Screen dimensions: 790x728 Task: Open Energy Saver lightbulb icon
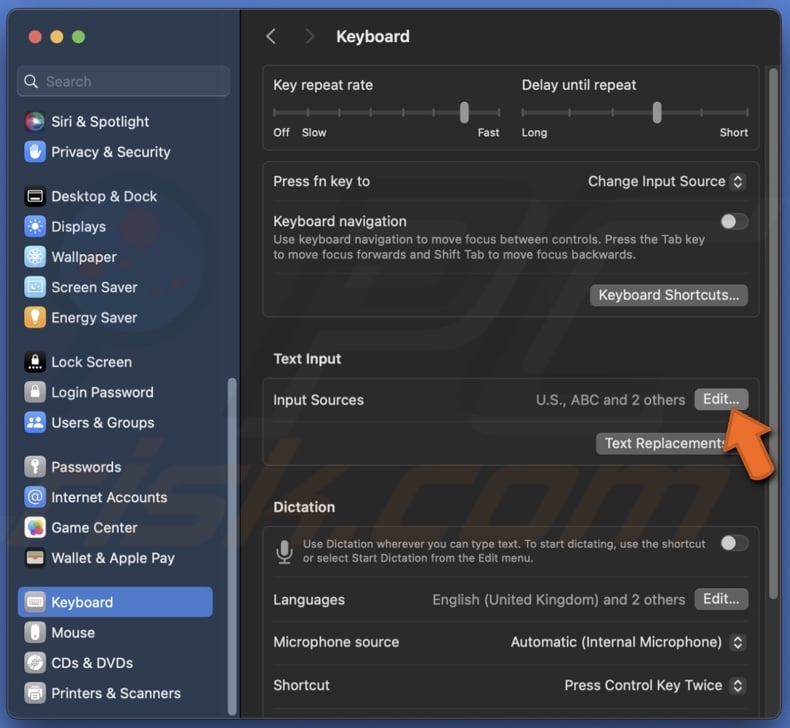pos(35,318)
